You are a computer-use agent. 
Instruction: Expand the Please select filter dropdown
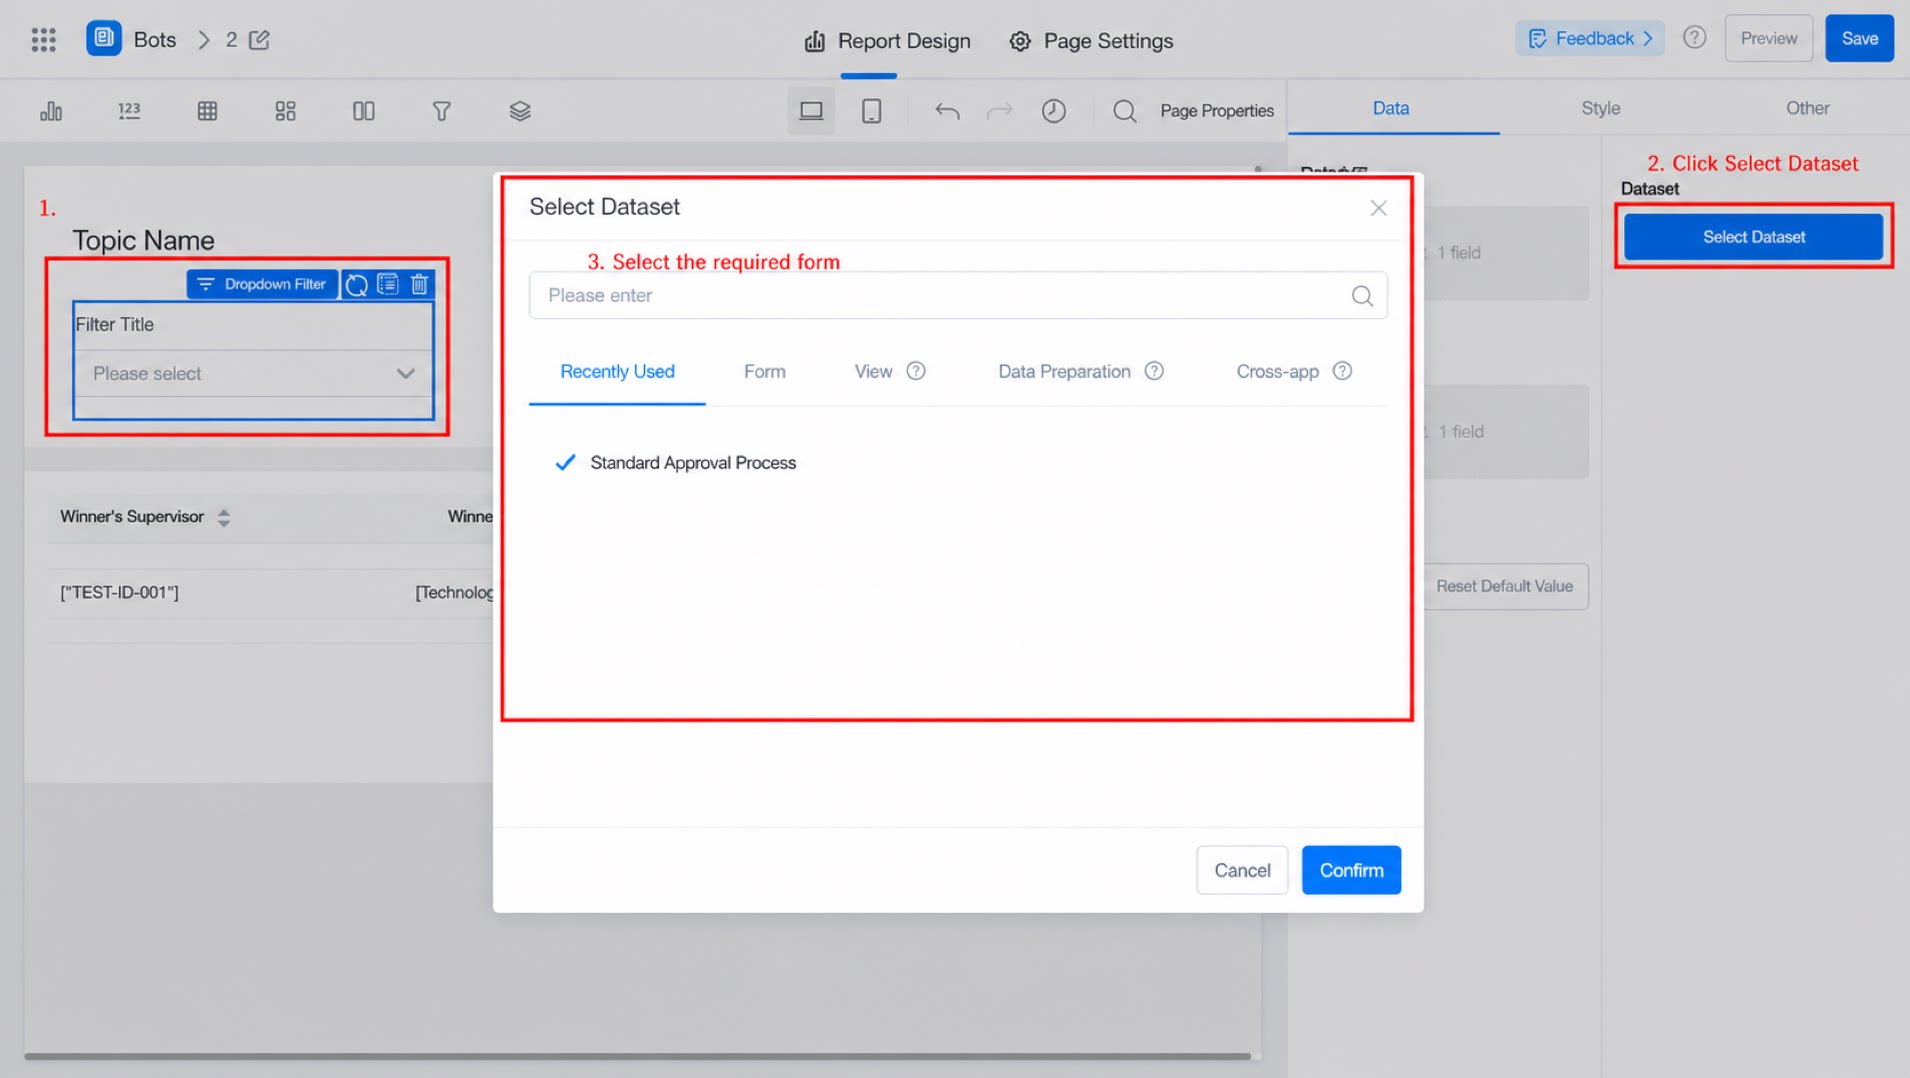253,373
